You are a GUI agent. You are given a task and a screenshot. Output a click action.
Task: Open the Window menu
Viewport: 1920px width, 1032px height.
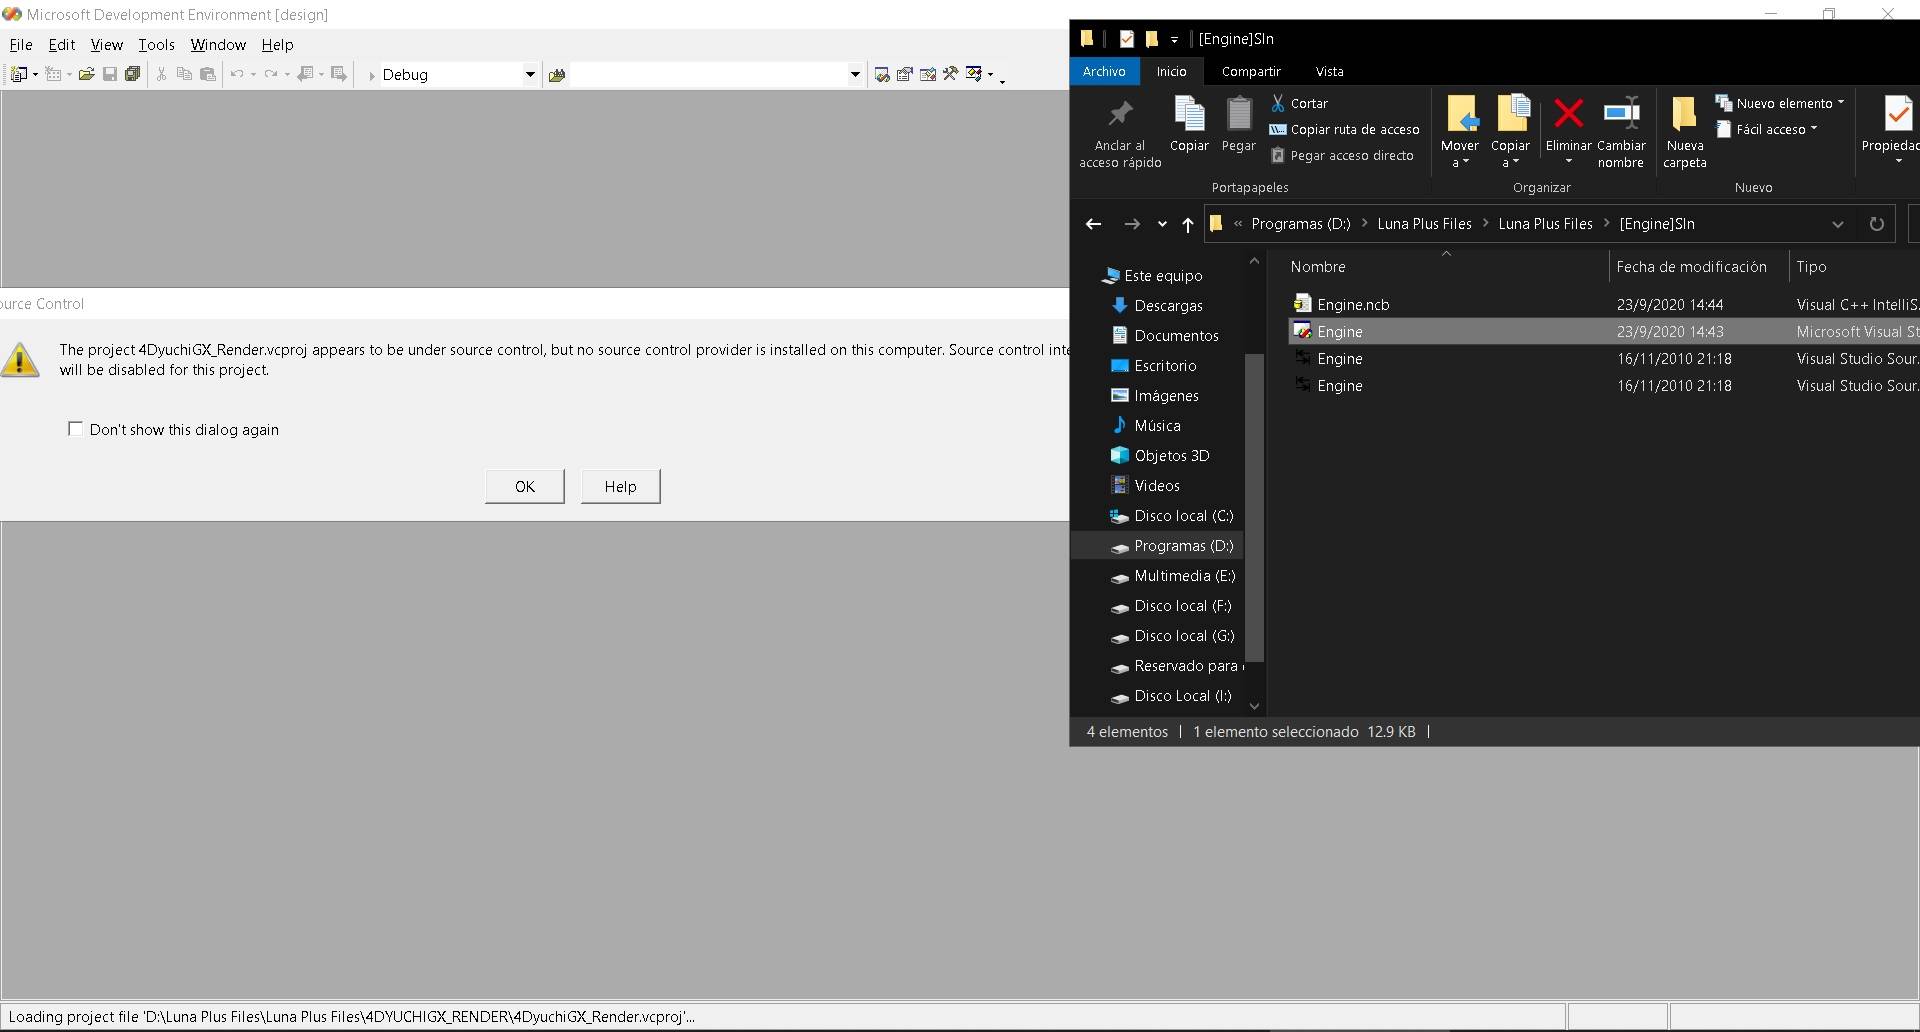point(218,45)
